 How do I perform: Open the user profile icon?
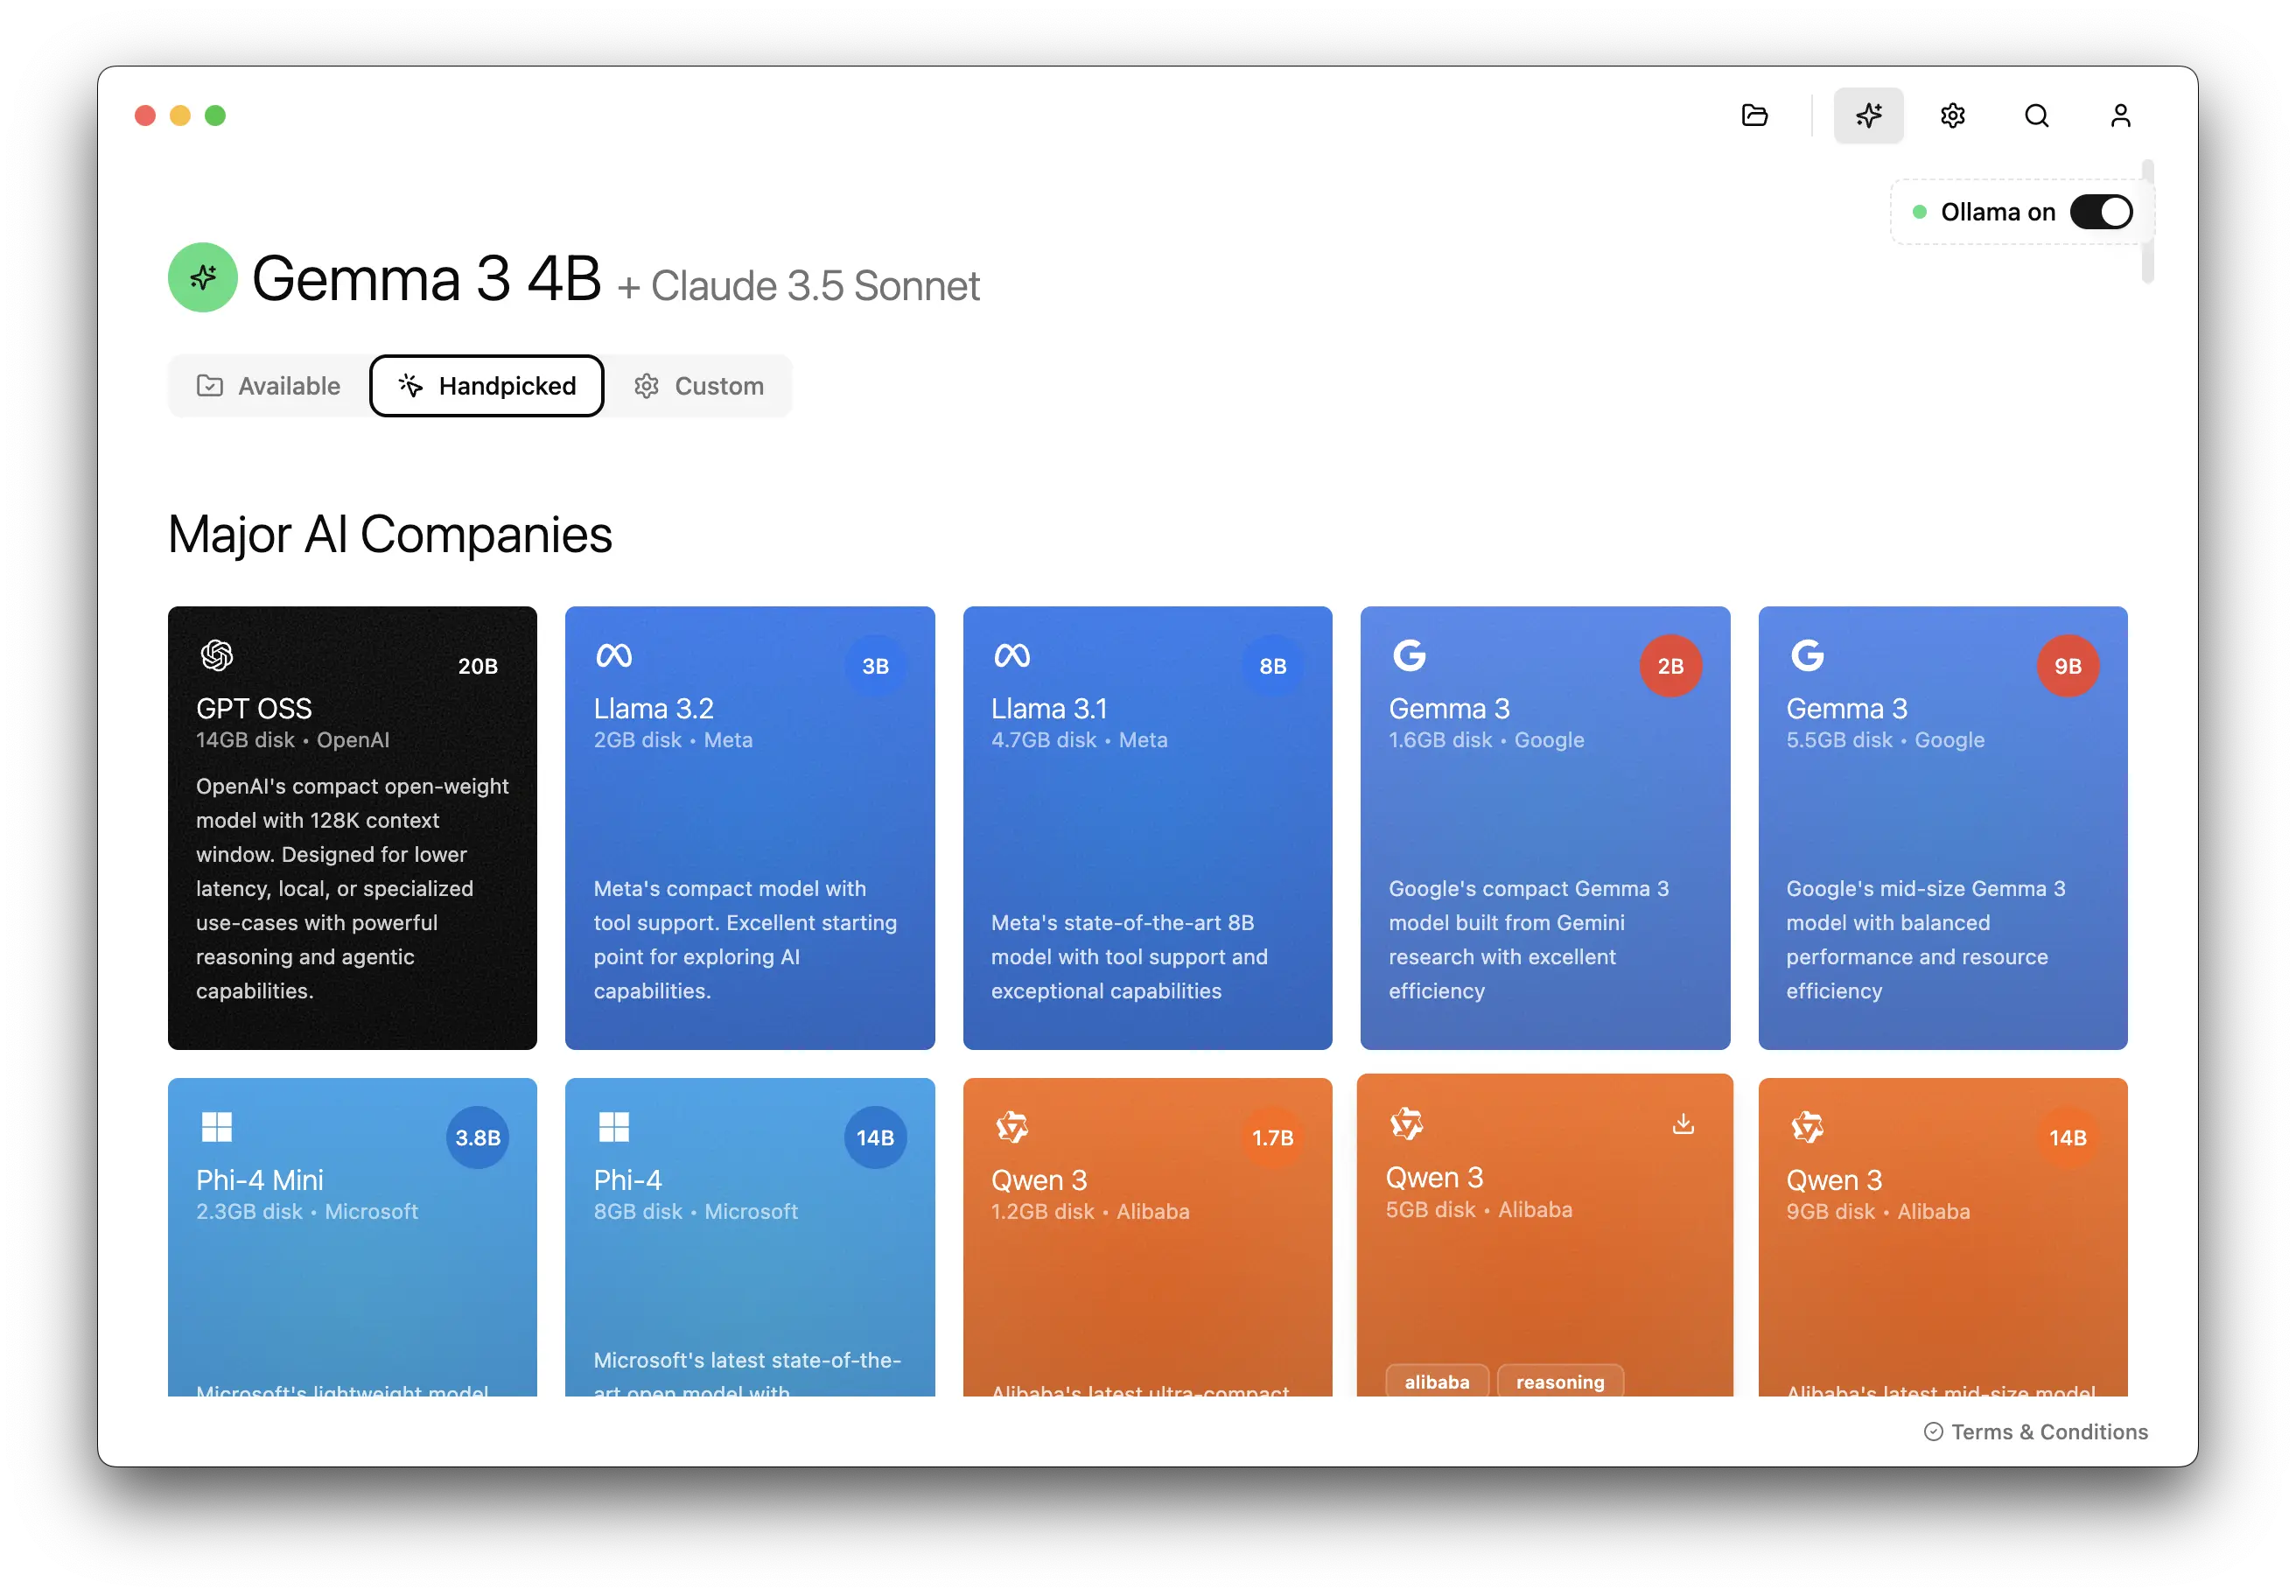2120,116
